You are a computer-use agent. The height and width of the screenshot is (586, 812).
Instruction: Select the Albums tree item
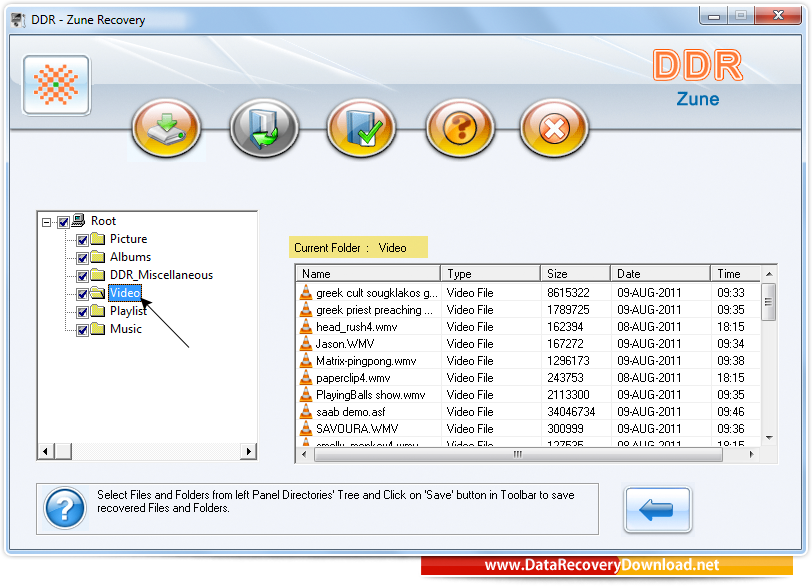(130, 257)
